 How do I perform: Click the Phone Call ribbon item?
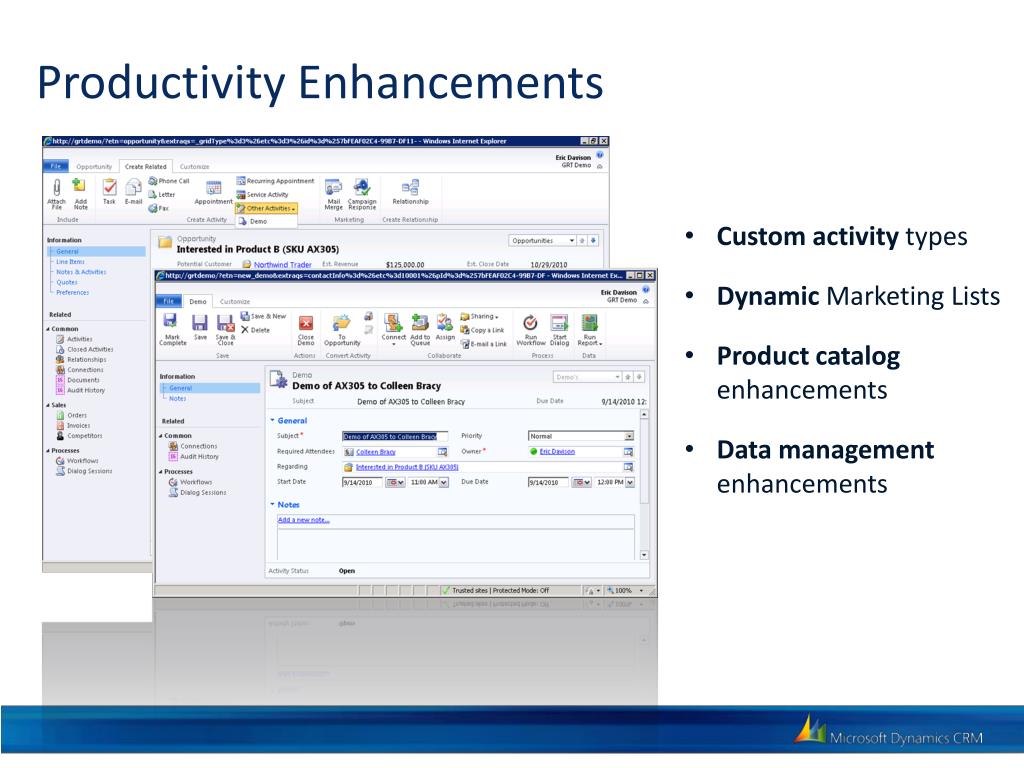point(169,181)
